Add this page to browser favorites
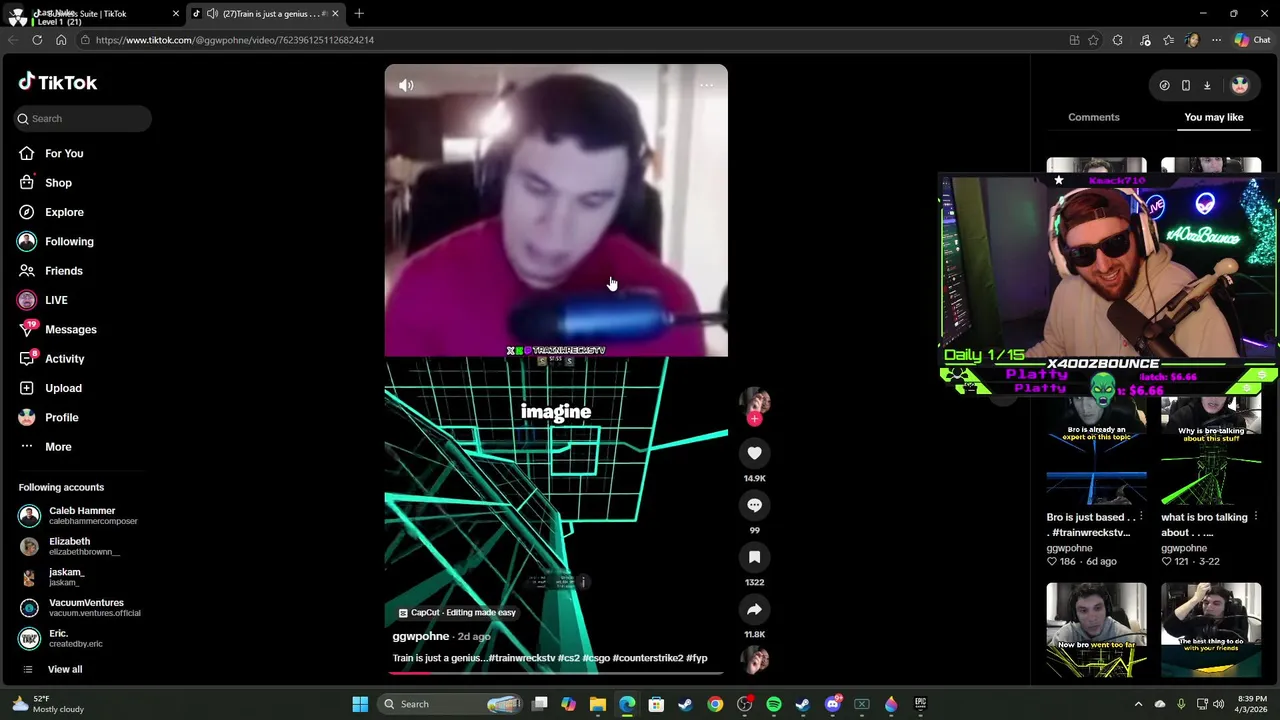The height and width of the screenshot is (720, 1280). (1094, 40)
